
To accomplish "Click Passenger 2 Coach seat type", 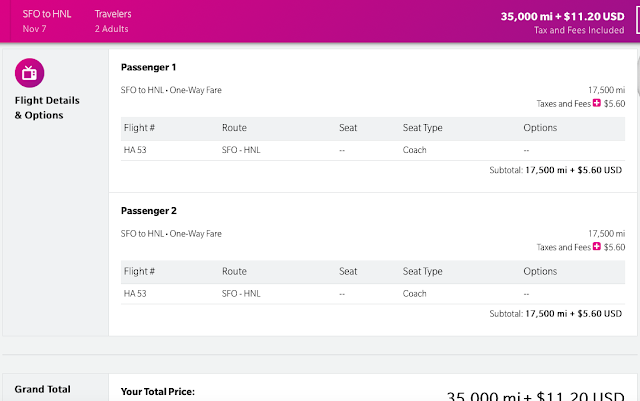I will pos(414,294).
